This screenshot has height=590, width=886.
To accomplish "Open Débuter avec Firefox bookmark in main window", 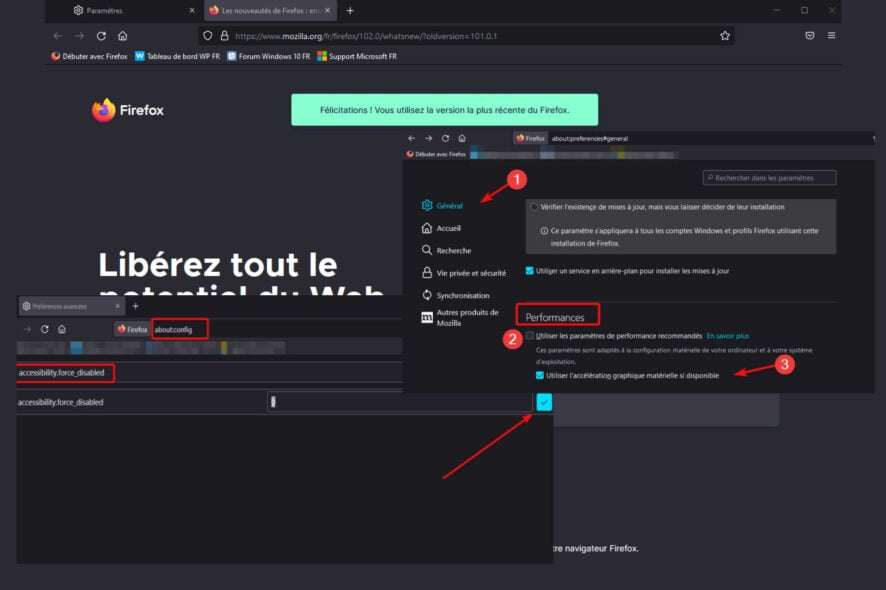I will click(89, 56).
